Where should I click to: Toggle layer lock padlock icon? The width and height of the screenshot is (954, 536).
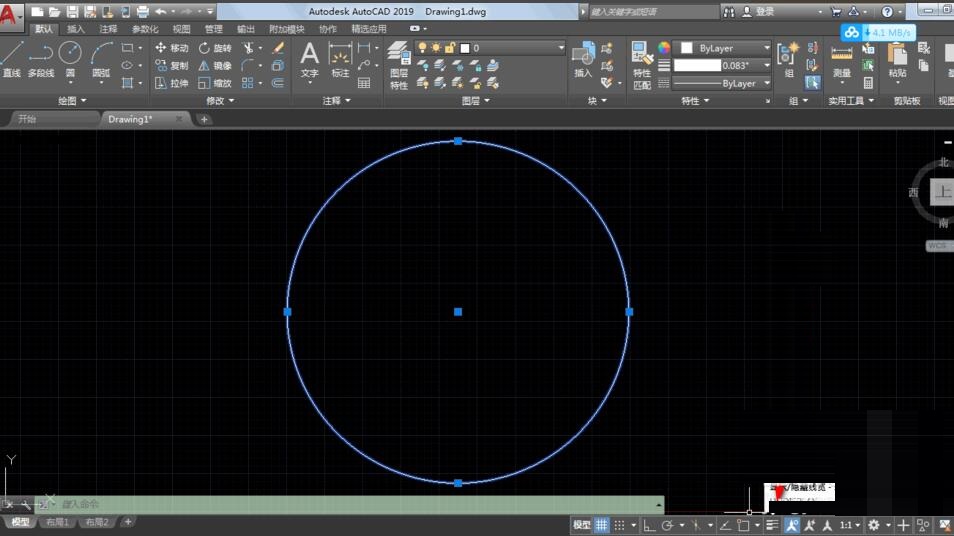tap(450, 47)
